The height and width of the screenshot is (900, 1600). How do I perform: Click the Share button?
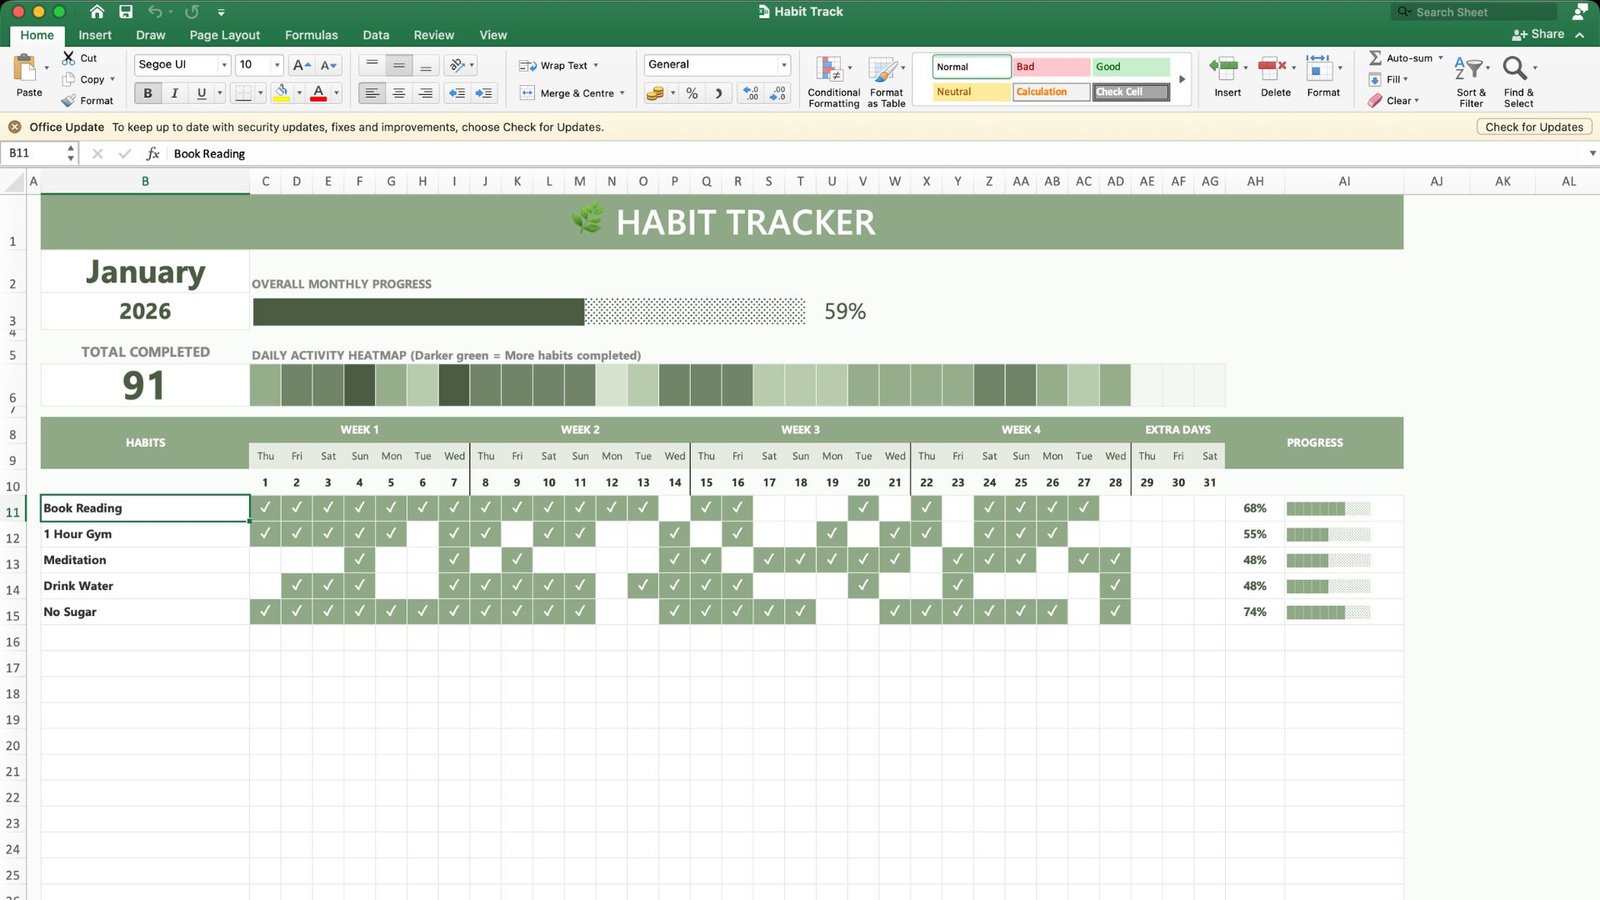1538,34
